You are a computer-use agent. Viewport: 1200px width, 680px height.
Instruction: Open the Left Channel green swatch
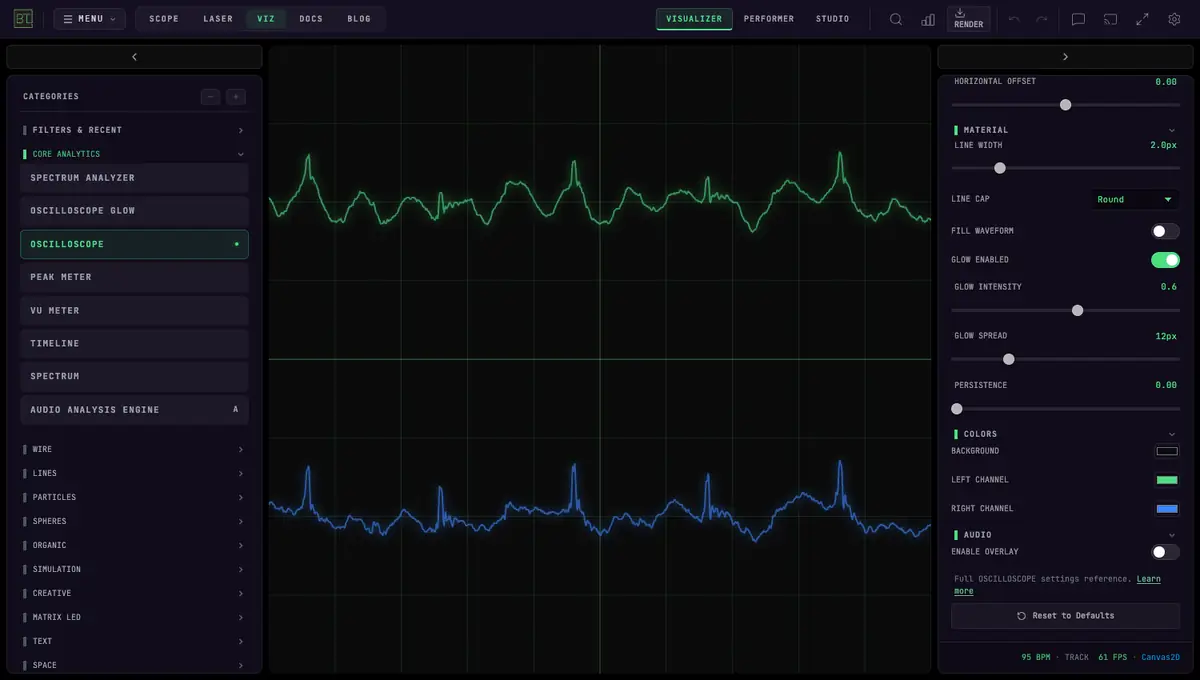pyautogui.click(x=1167, y=480)
